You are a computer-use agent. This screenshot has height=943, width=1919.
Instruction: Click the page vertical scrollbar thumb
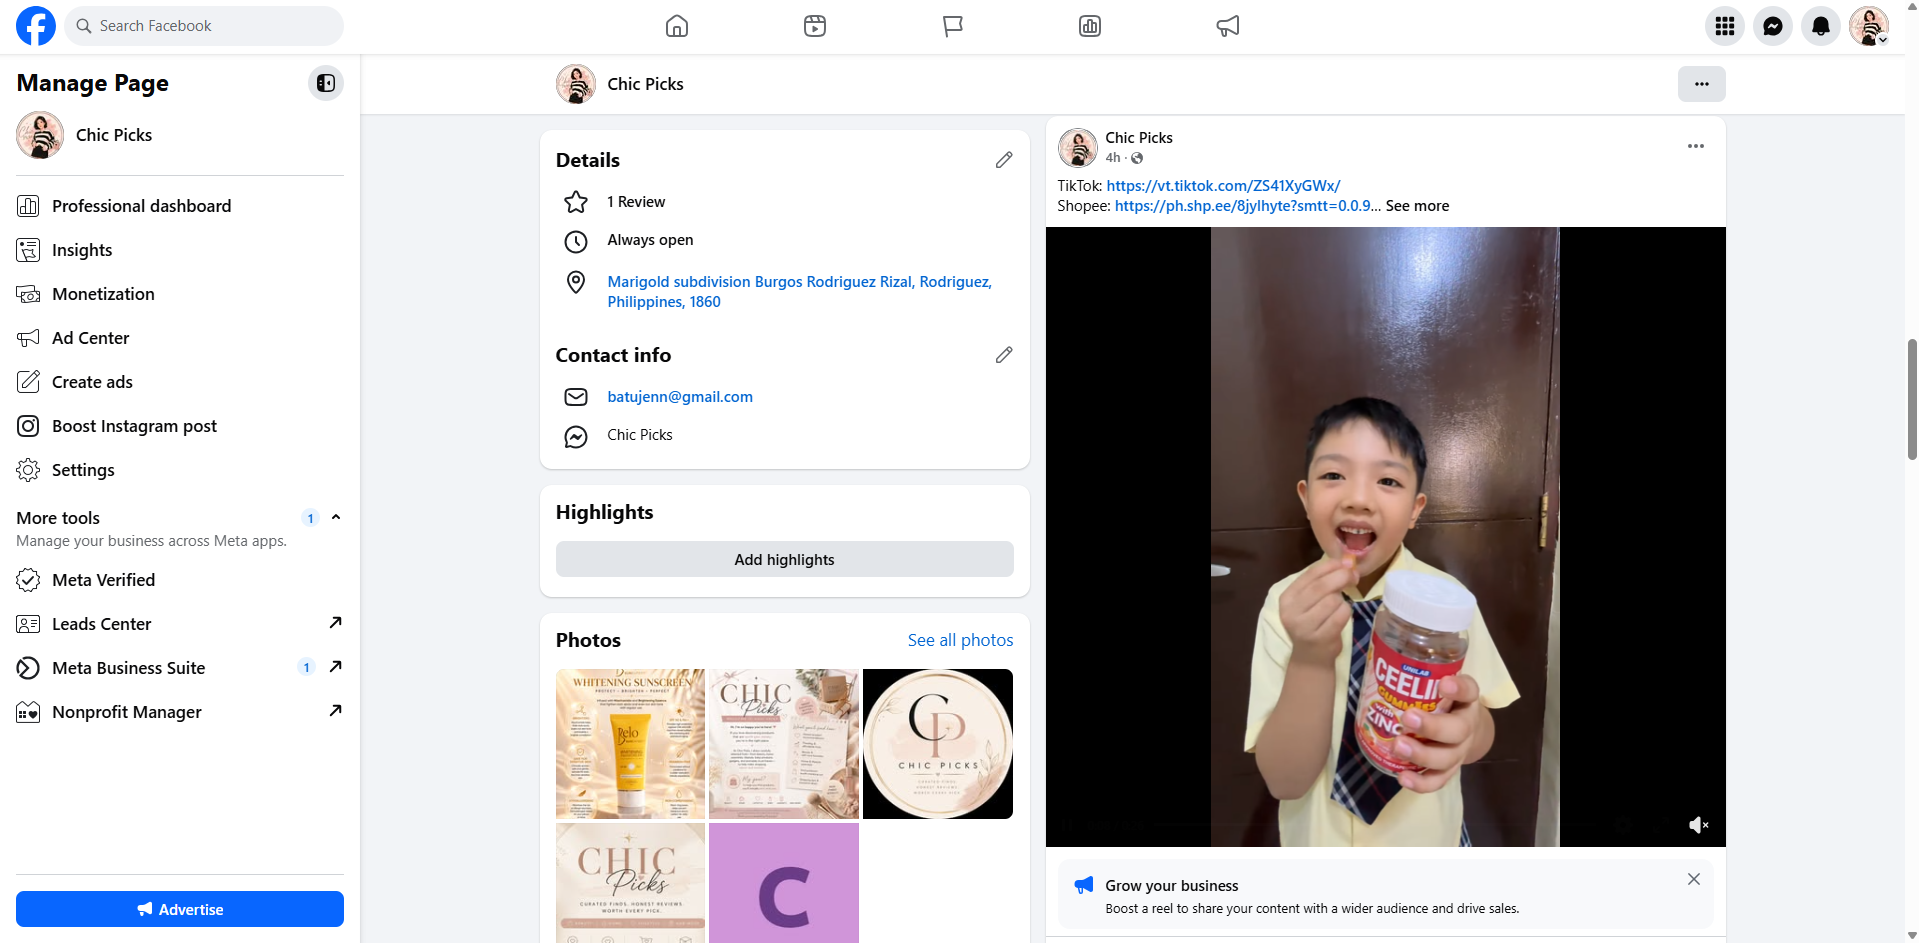pyautogui.click(x=1912, y=398)
